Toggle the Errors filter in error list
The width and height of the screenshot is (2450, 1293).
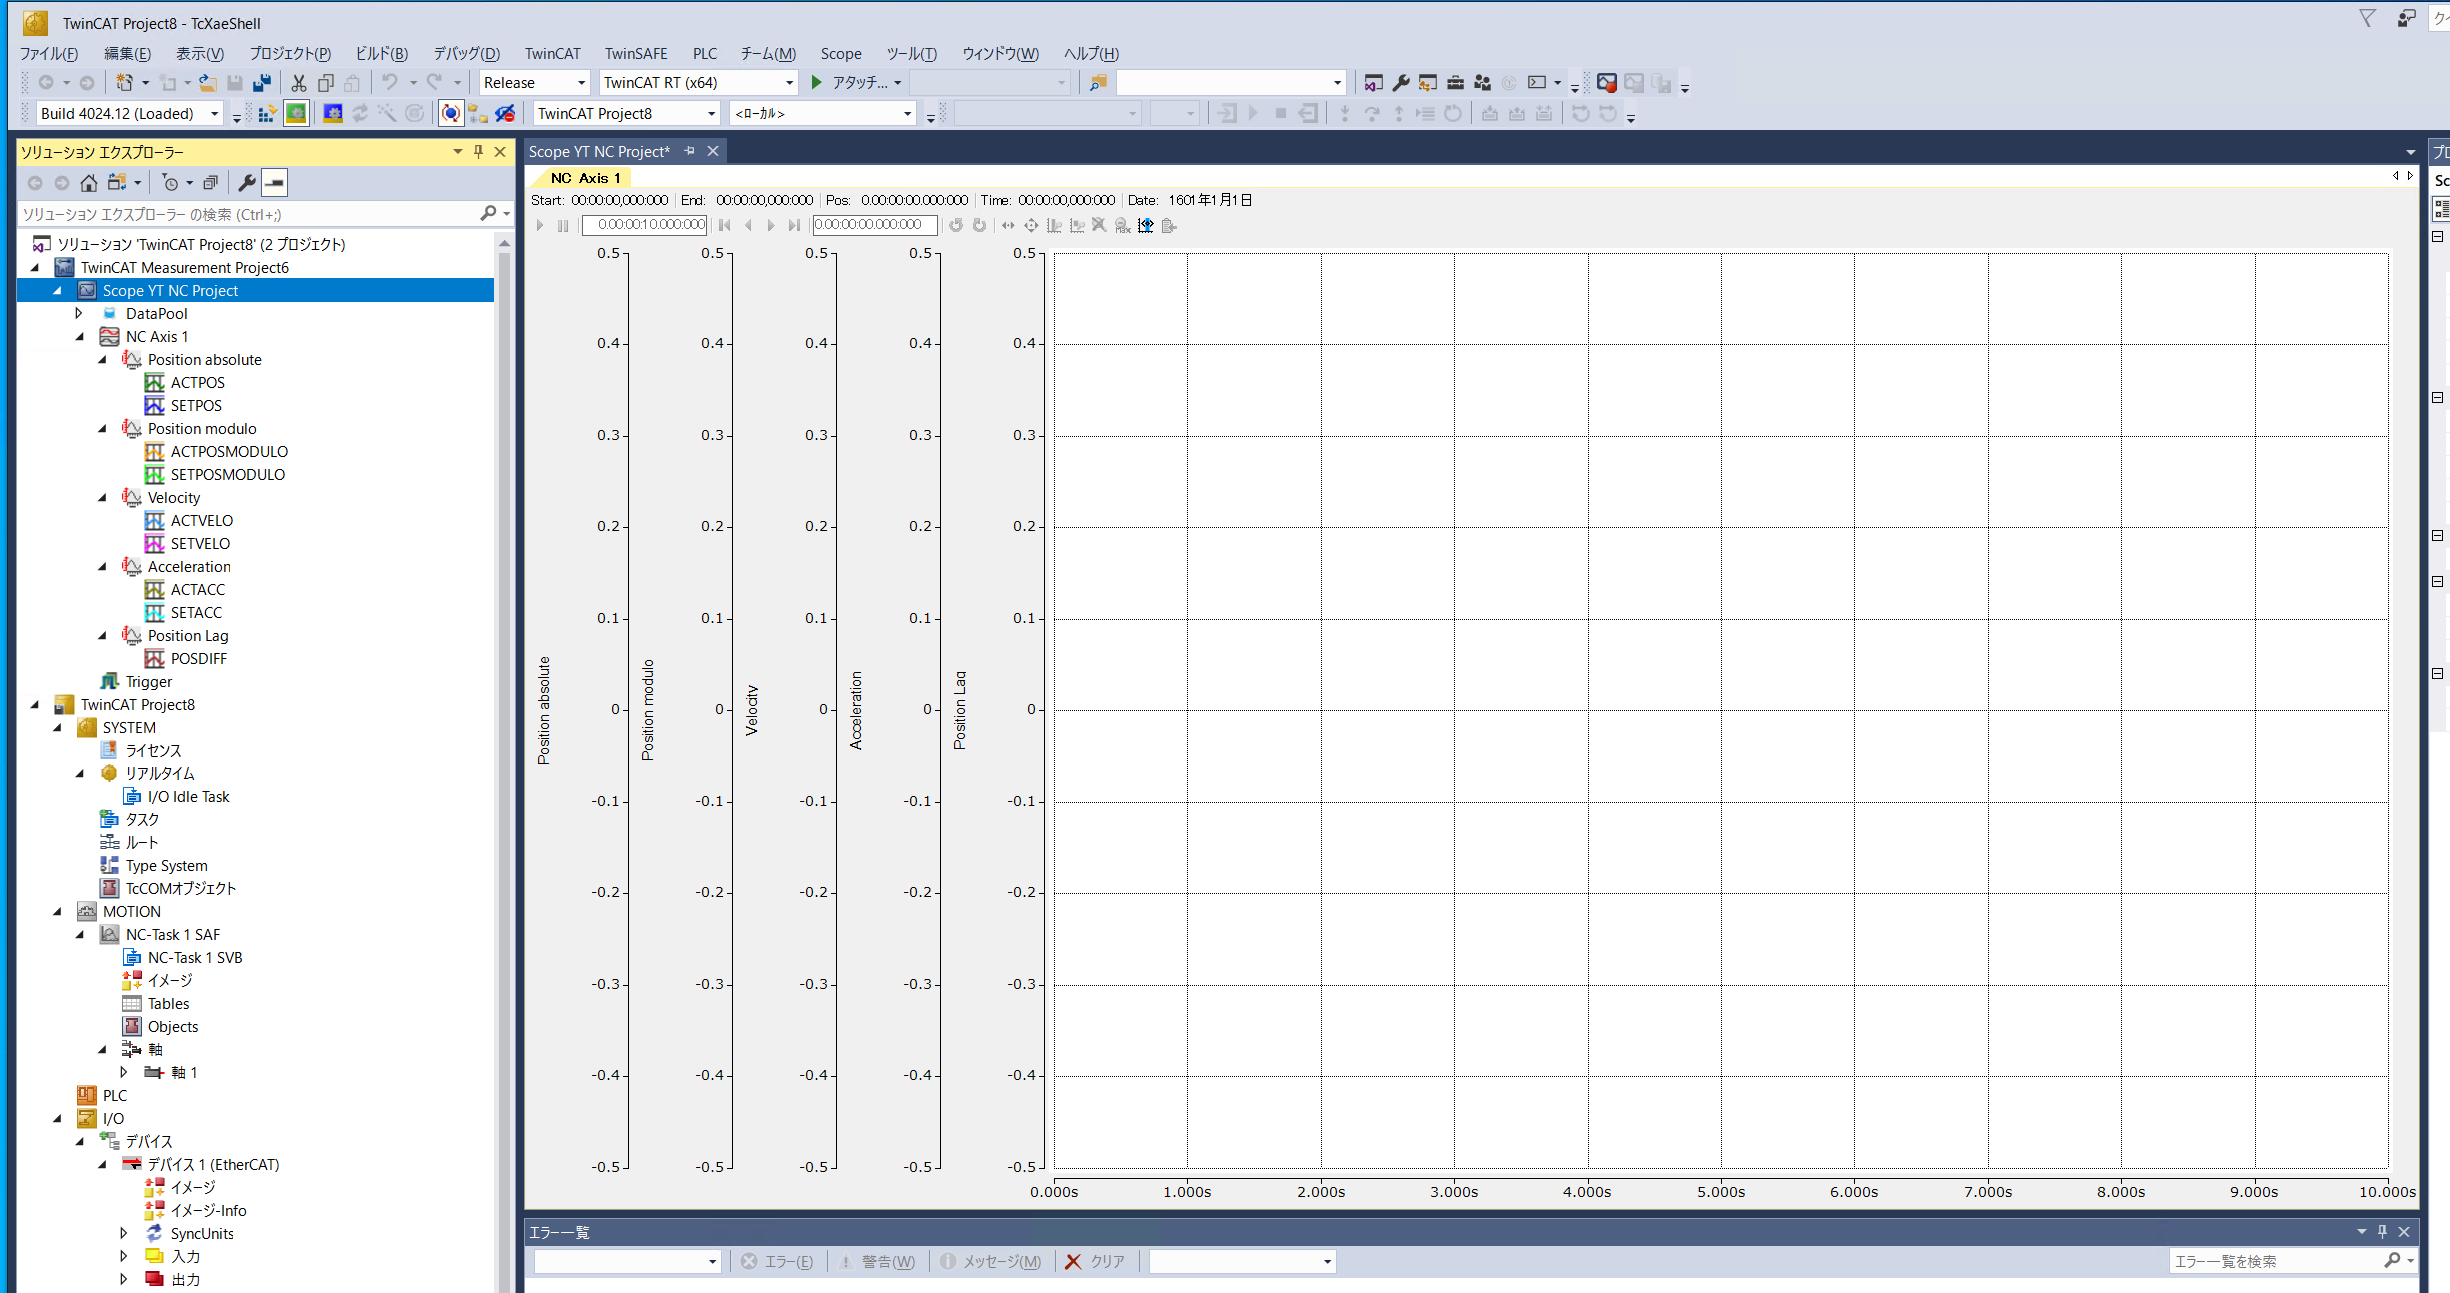tap(777, 1262)
